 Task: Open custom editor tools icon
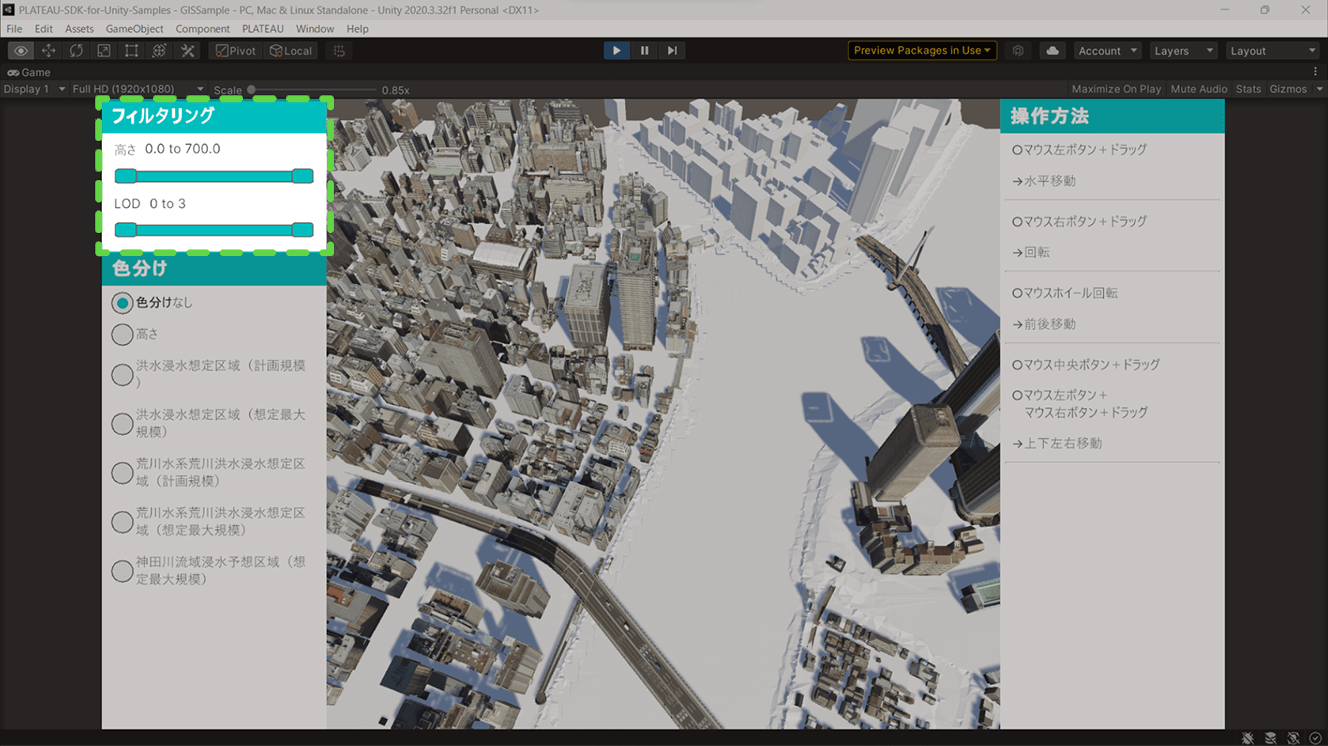coord(187,51)
